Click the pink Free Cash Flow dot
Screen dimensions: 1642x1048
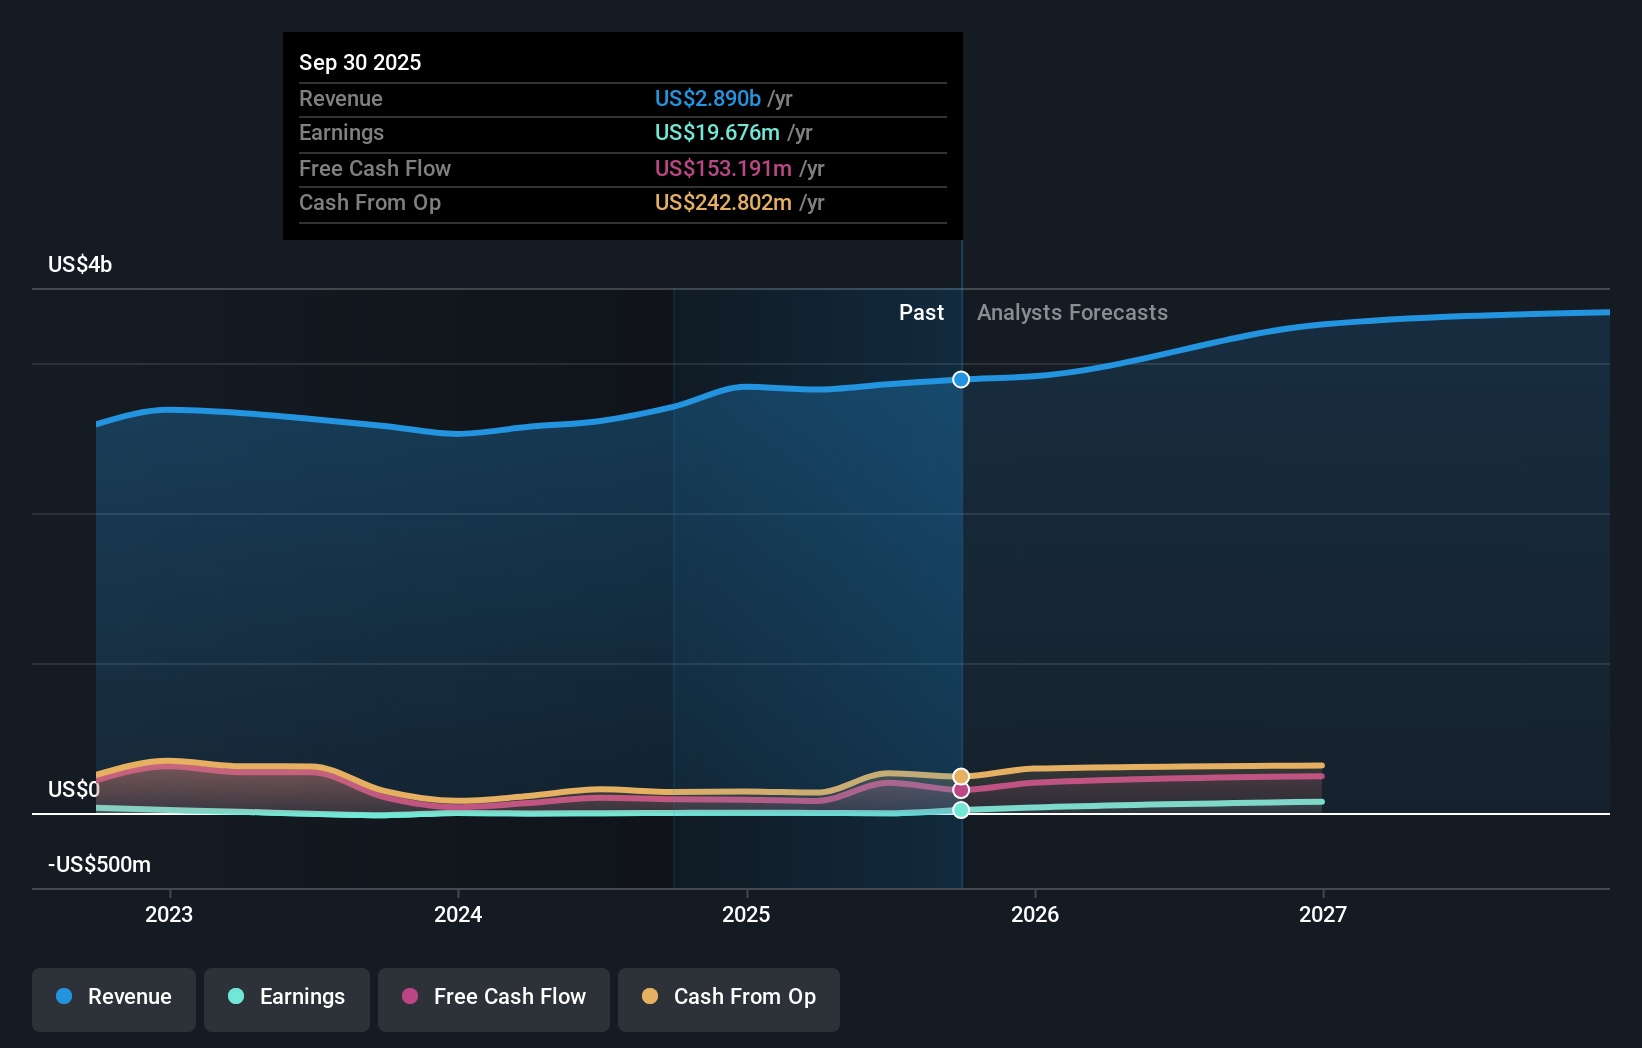click(409, 997)
